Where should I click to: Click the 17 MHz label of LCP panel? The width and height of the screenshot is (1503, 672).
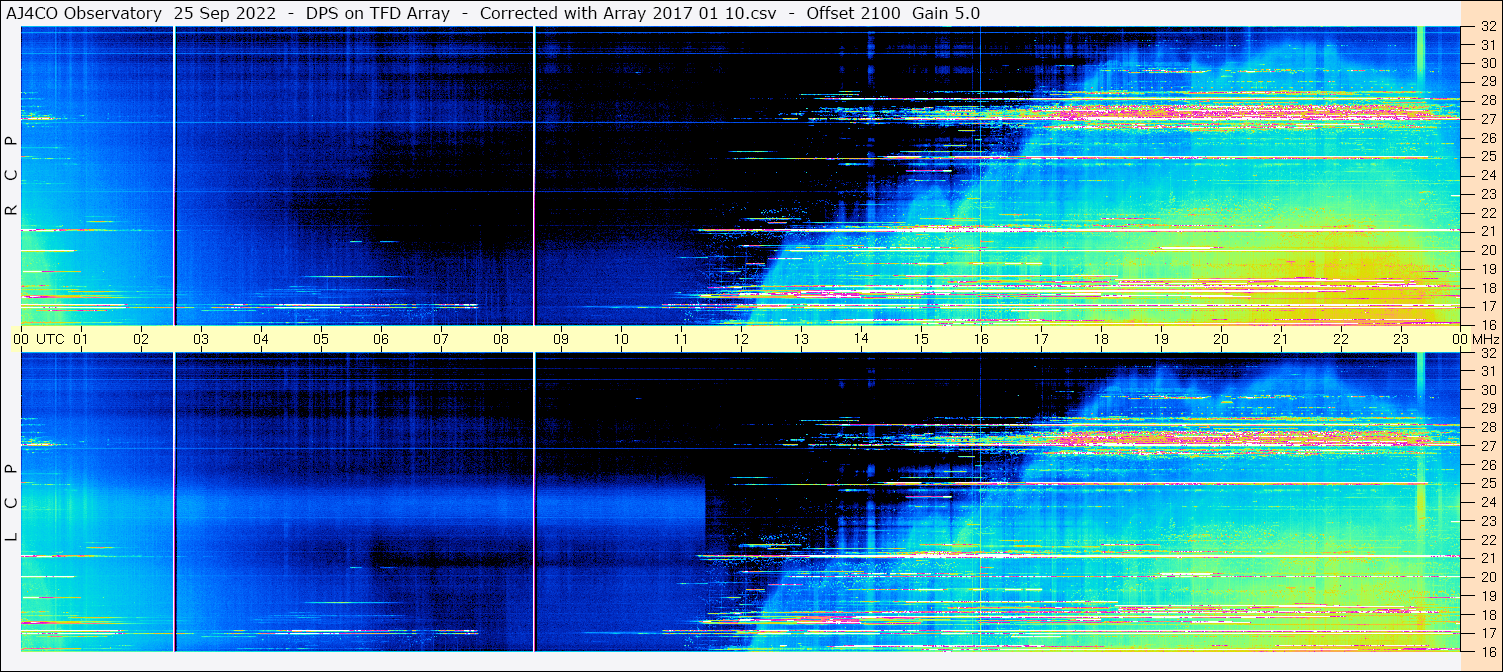pyautogui.click(x=1487, y=633)
